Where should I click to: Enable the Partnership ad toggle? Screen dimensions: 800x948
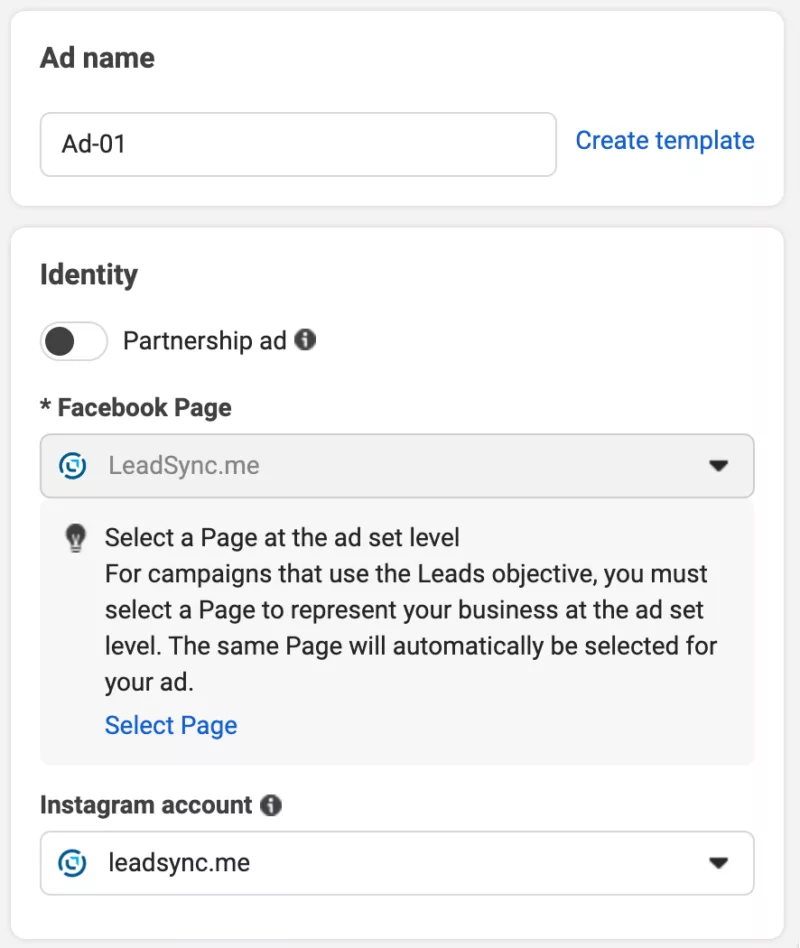tap(73, 341)
